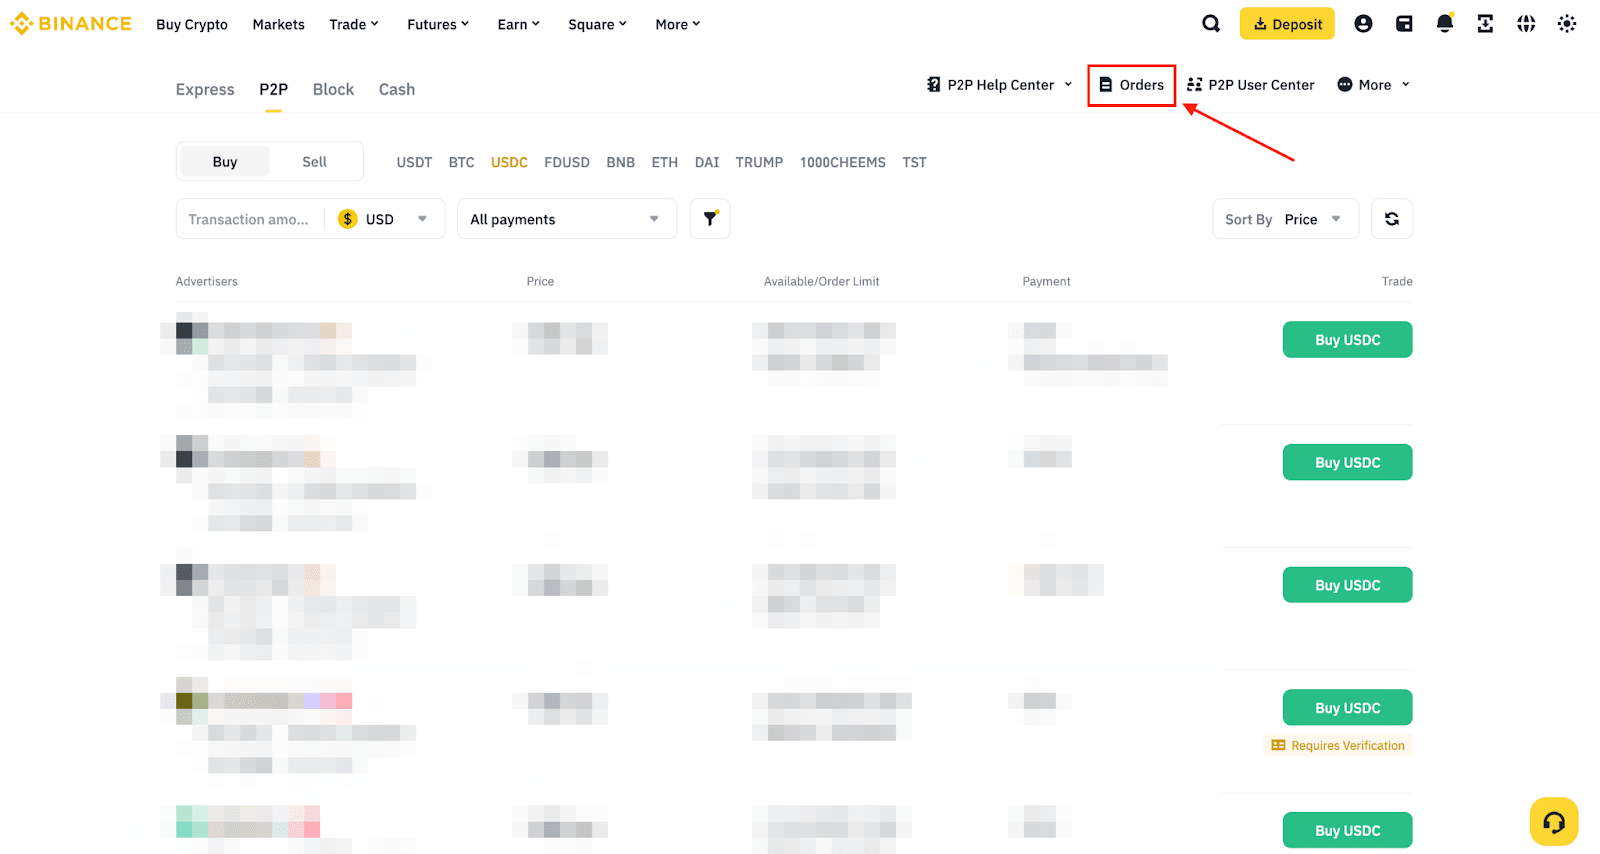
Task: Select the TRUMP coin tab
Action: tap(759, 162)
